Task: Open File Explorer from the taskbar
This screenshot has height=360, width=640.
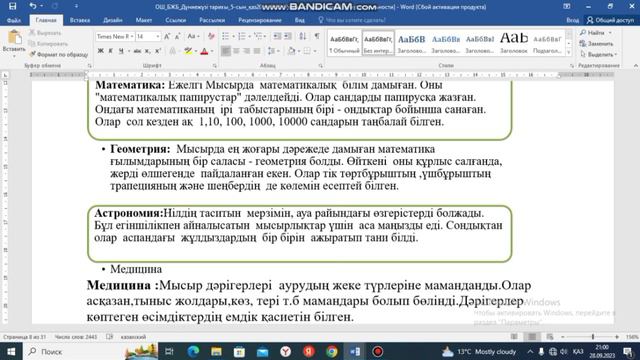Action: point(216,351)
